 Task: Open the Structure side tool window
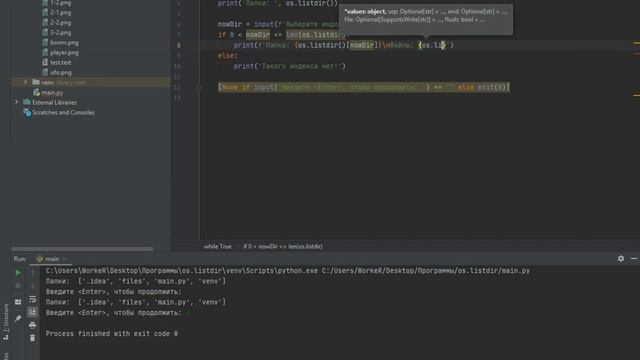[6, 322]
